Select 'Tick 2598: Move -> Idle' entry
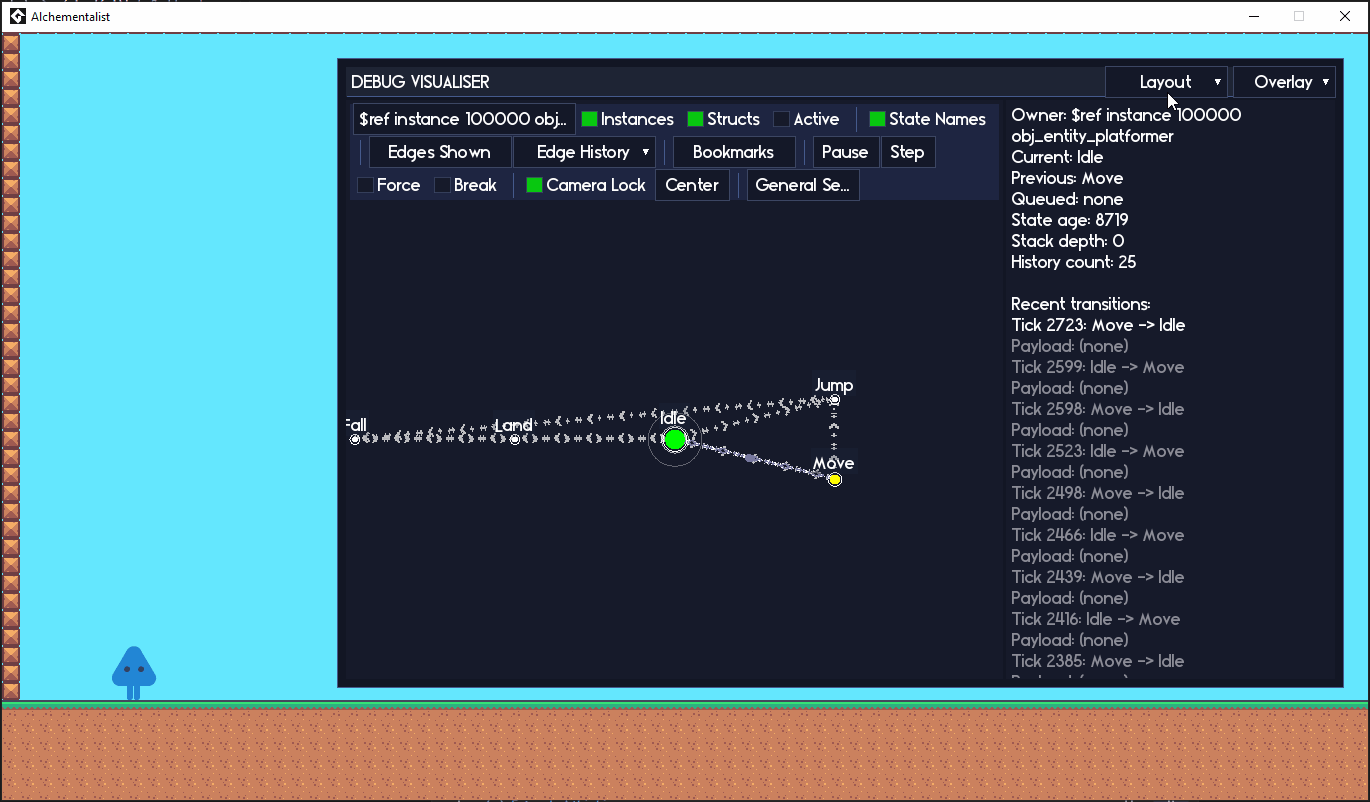 [x=1098, y=409]
